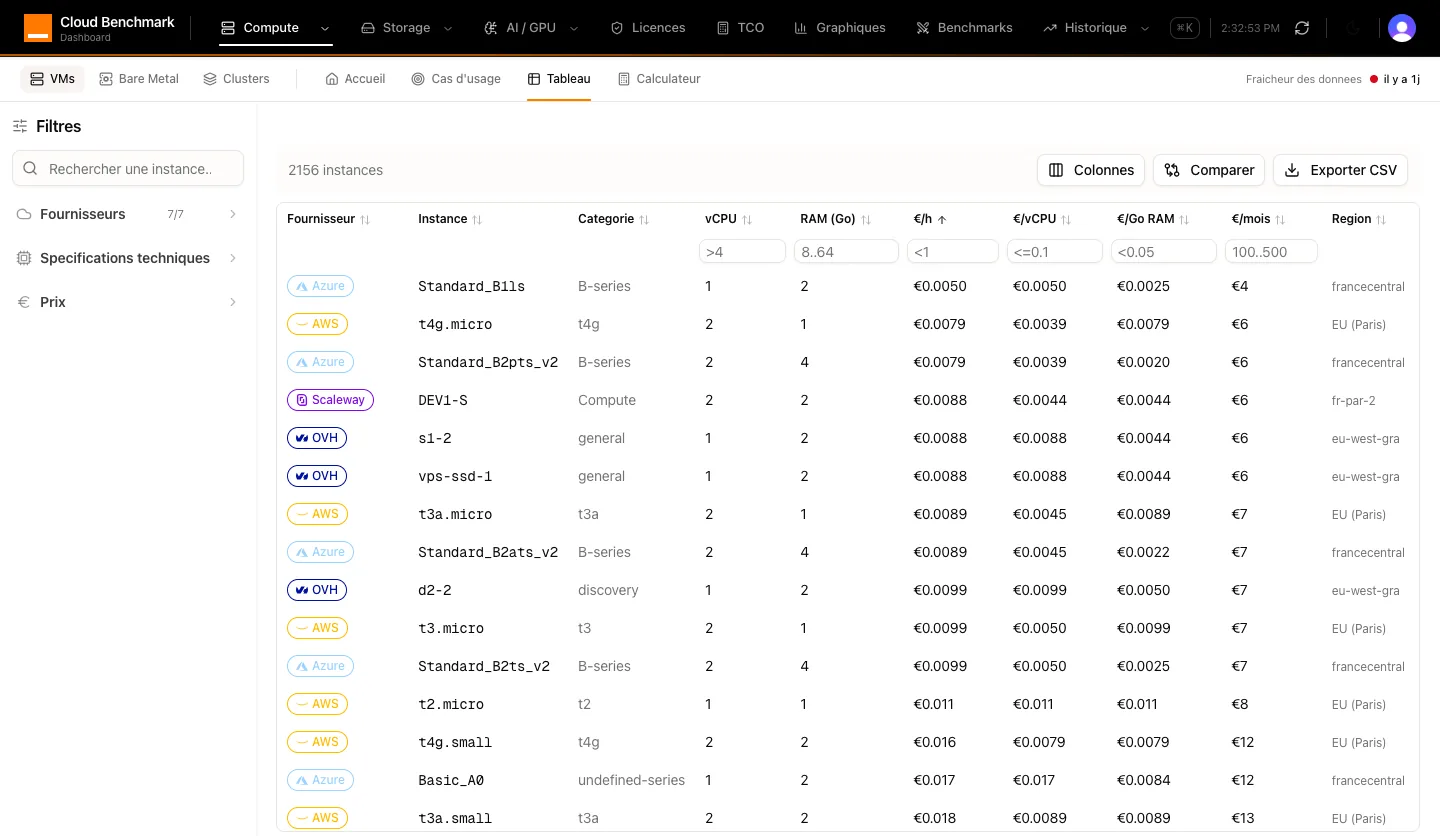
Task: Open the Colonnes column chooser
Action: [x=1091, y=170]
